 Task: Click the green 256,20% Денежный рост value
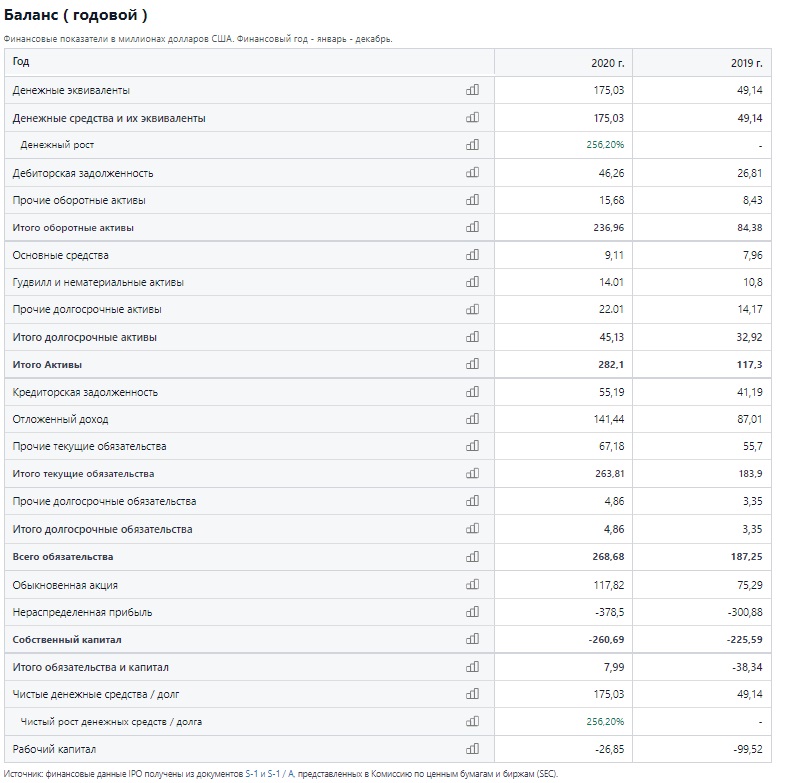pos(605,145)
